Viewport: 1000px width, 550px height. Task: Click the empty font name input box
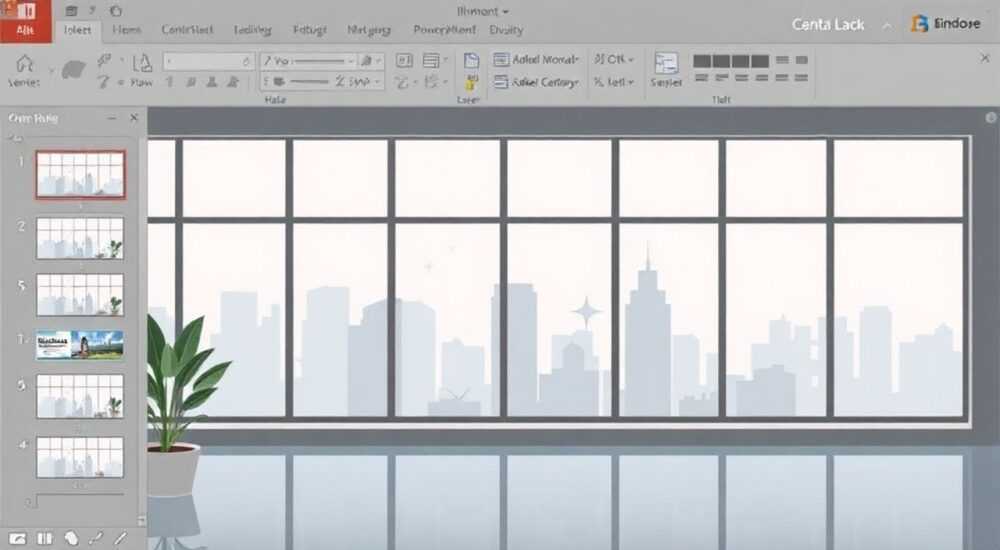[209, 61]
